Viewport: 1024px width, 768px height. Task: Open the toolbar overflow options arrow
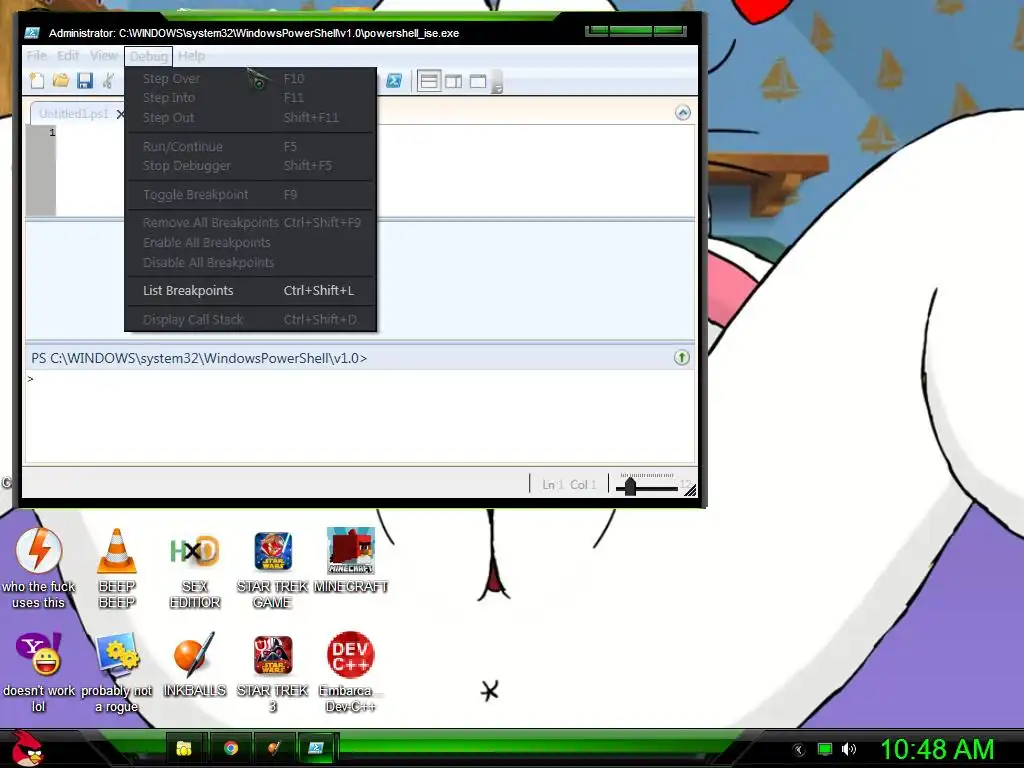[498, 83]
